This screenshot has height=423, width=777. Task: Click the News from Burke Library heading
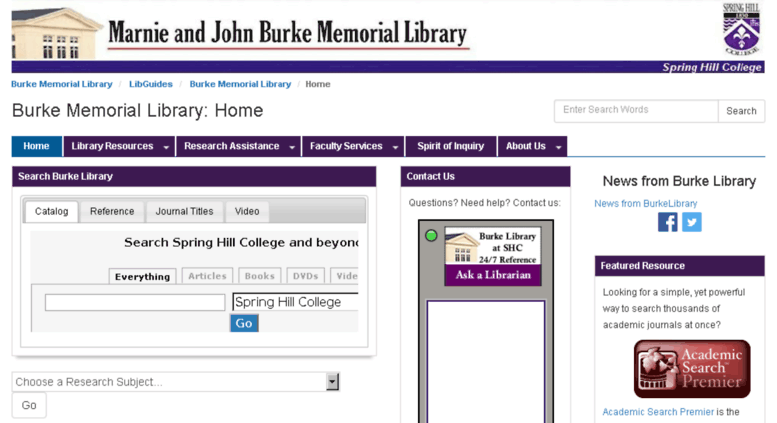679,181
